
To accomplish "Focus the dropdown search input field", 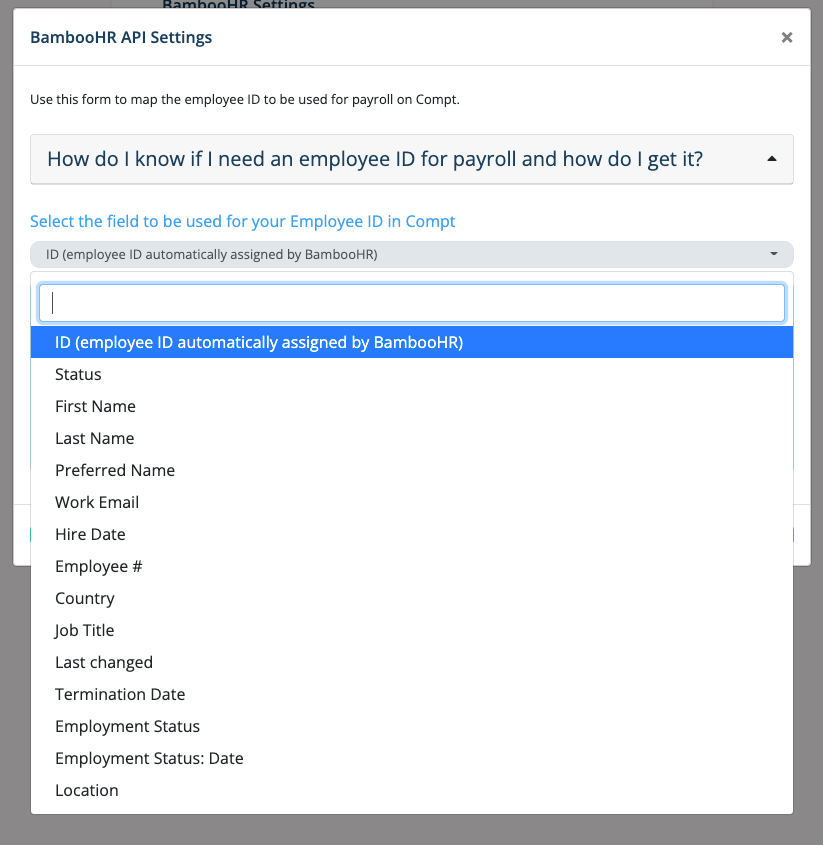I will point(411,302).
